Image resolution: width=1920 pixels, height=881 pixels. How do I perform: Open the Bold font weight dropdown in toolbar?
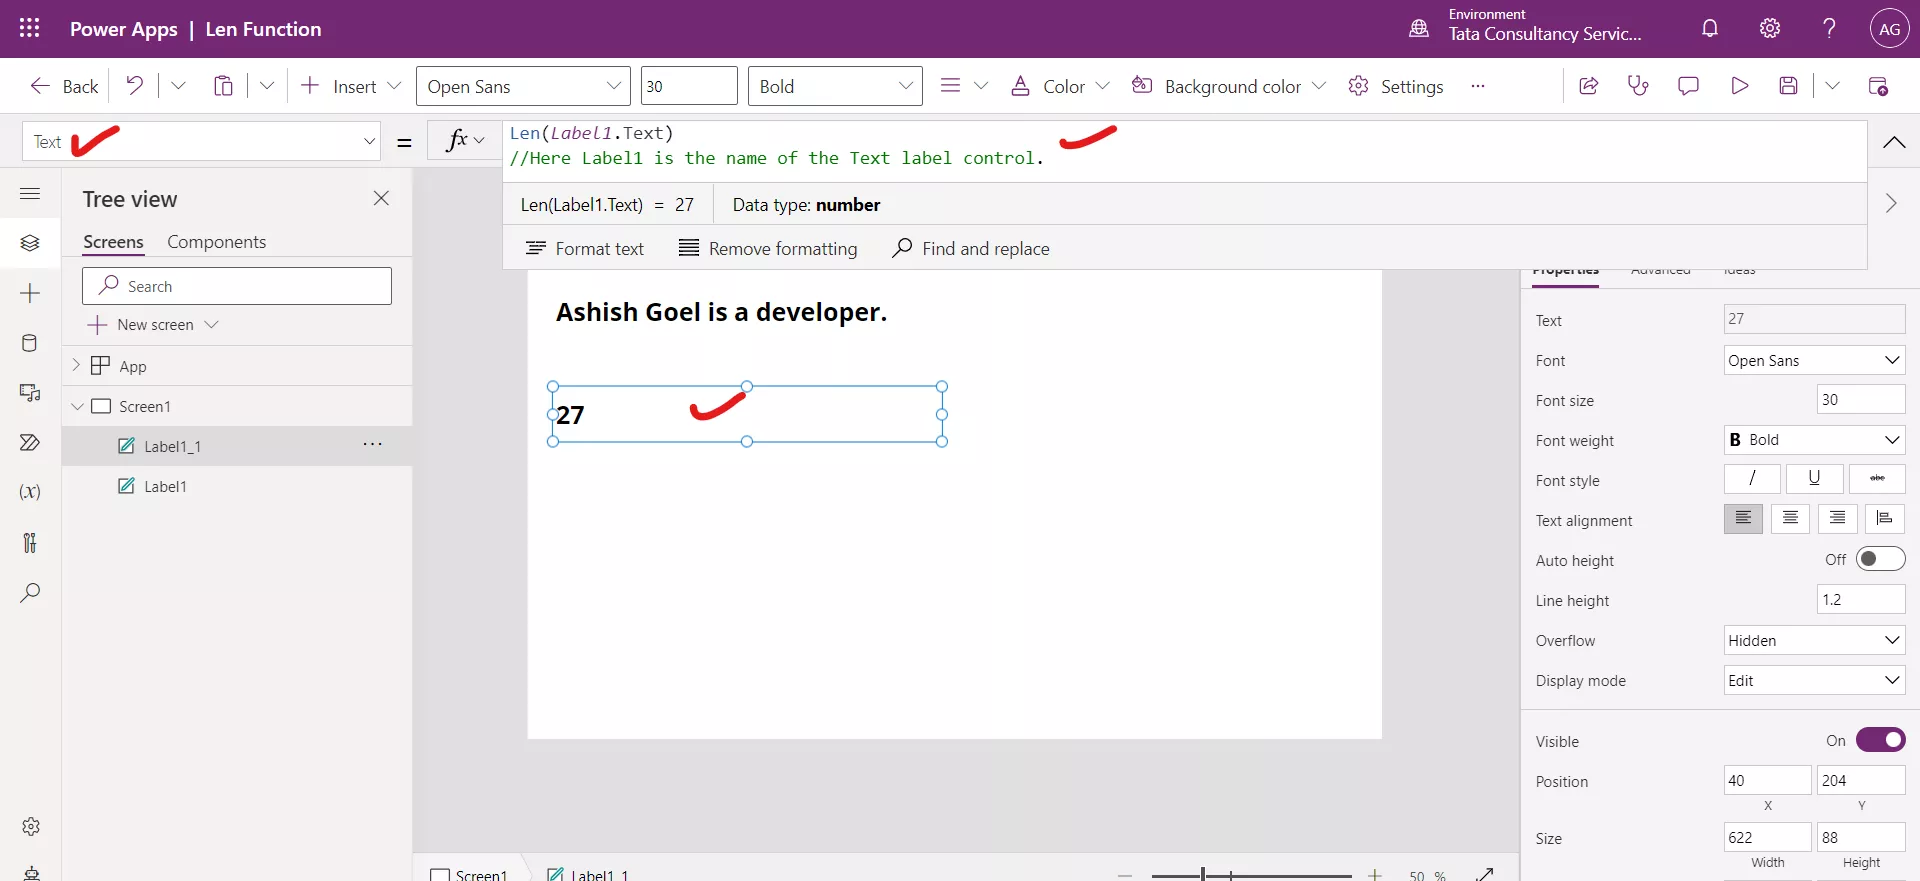point(835,86)
